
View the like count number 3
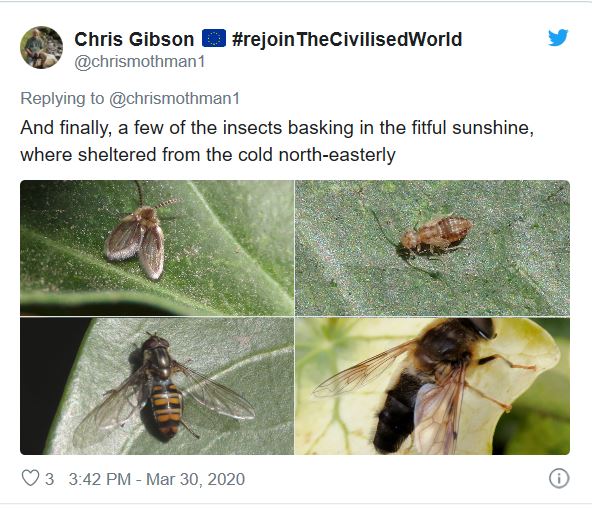[x=49, y=479]
